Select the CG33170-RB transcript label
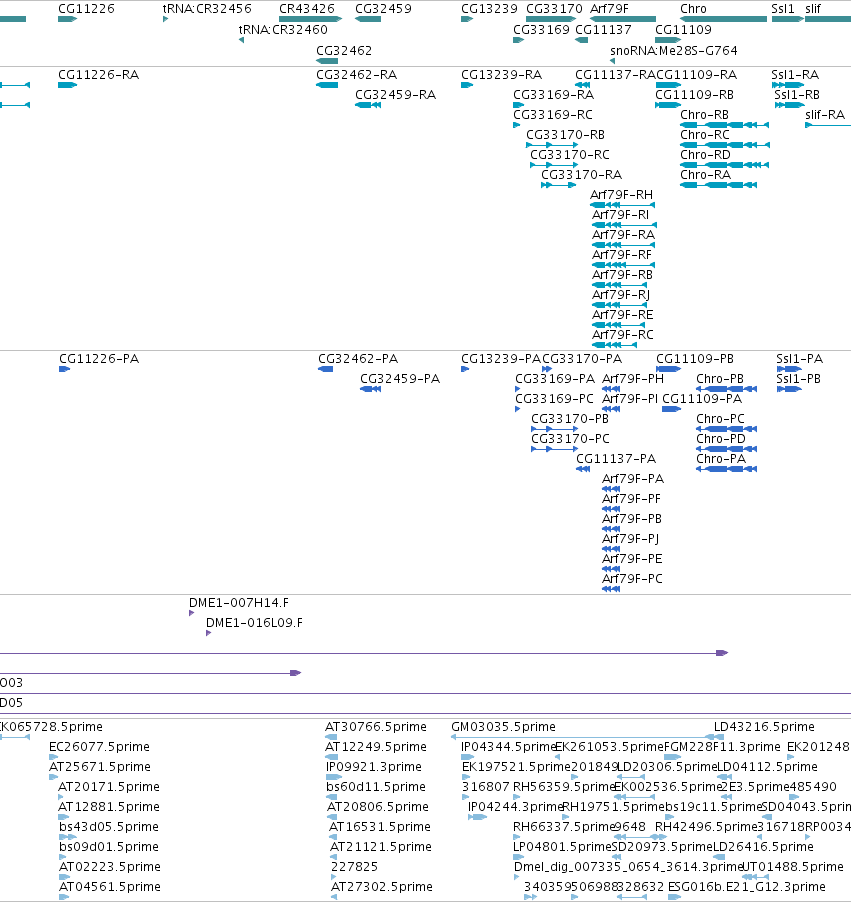This screenshot has width=851, height=902. 566,135
